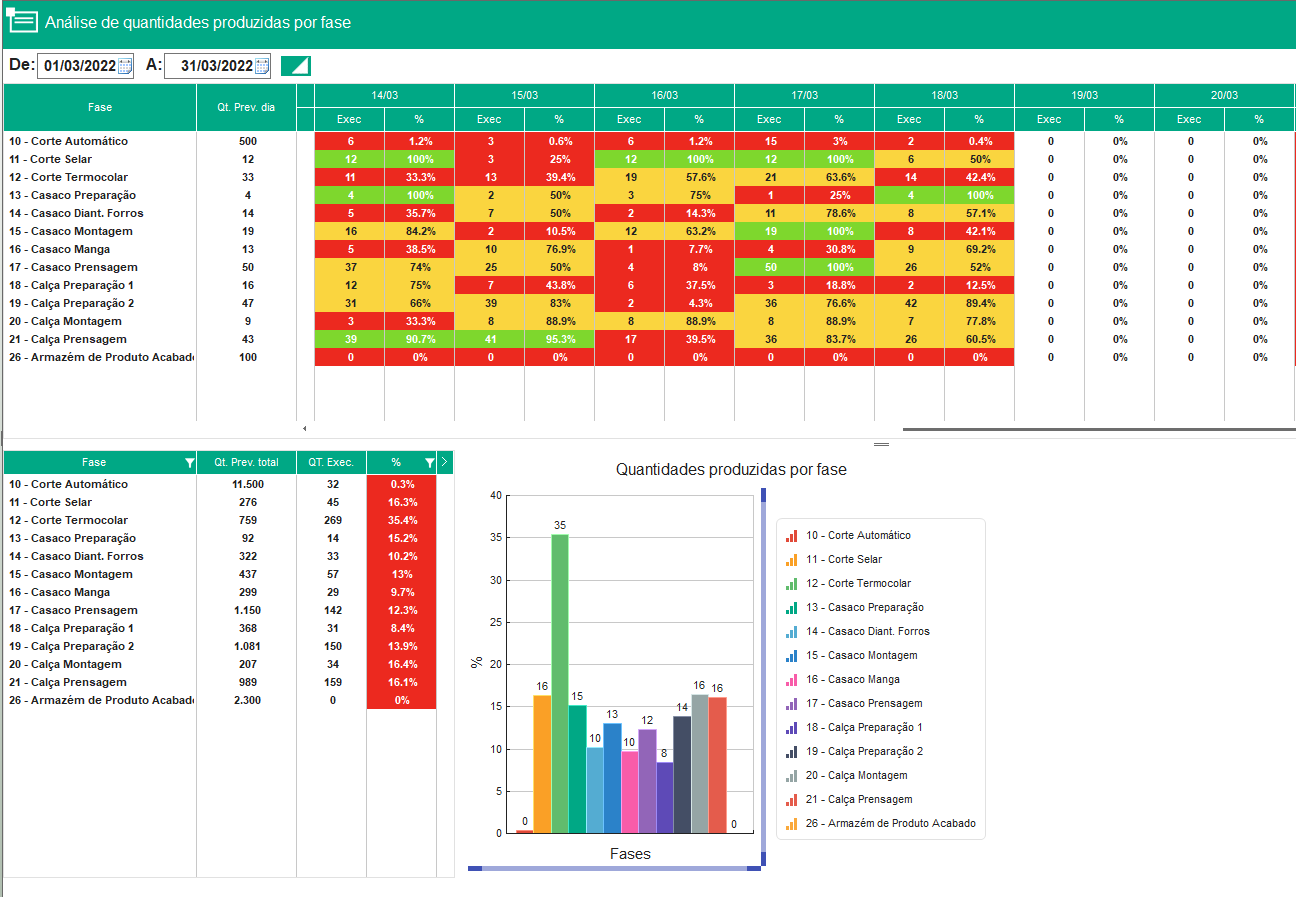Click the 14/03 date column header

coord(385,95)
